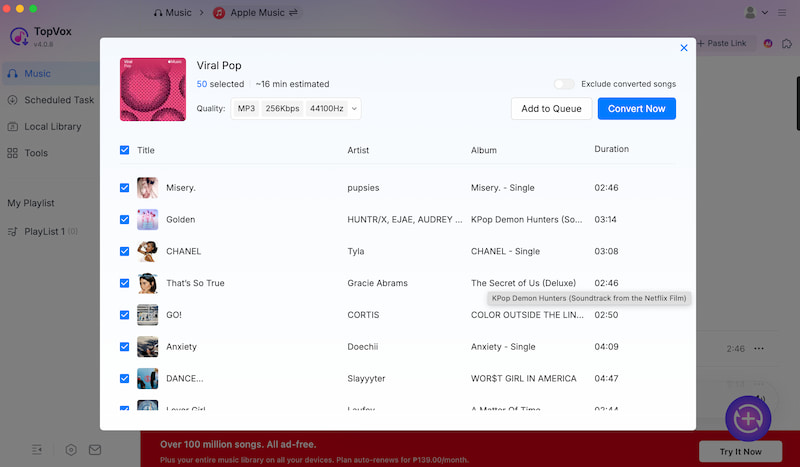Click album WOR$T GIRL IN AMERICA

(523, 378)
